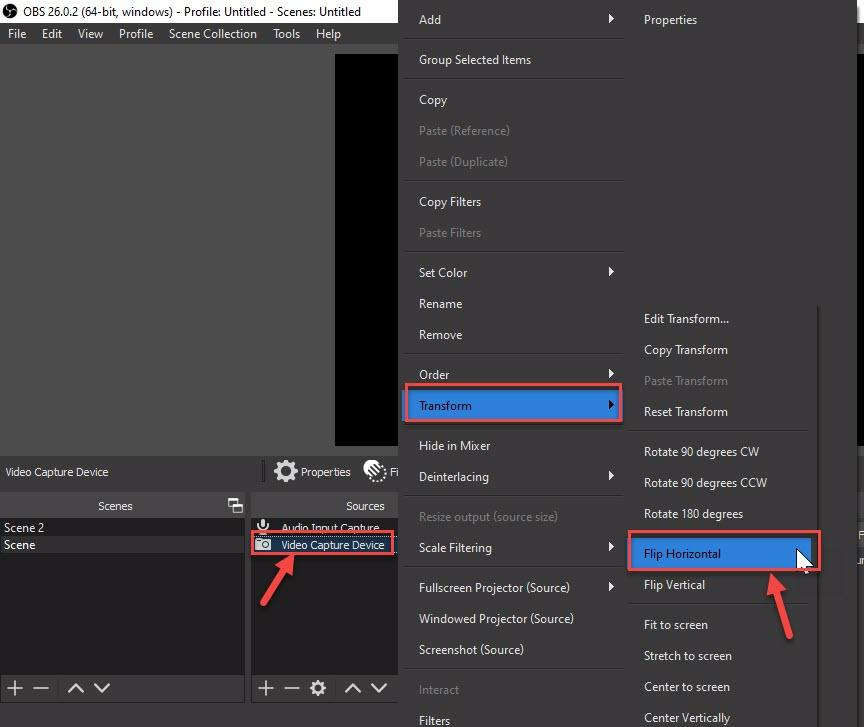Viewport: 864px width, 727px height.
Task: Choose Flip Horizontal
Action: (720, 553)
